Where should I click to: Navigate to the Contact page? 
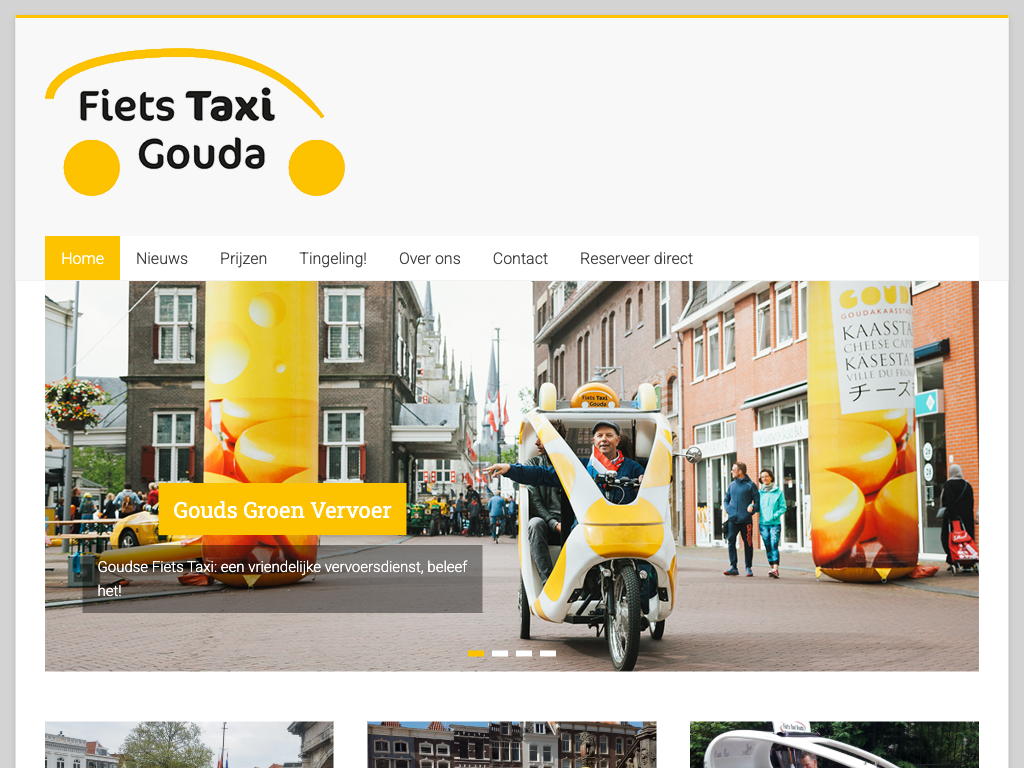[x=520, y=258]
